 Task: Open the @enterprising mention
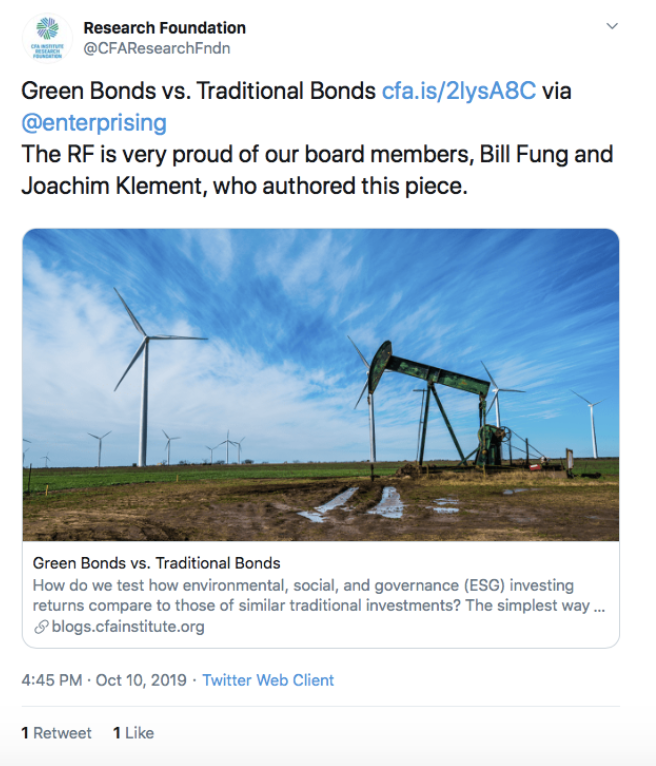94,123
